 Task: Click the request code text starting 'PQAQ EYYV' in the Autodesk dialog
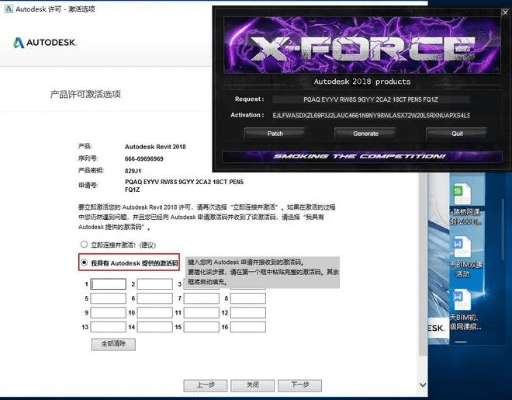coord(184,186)
